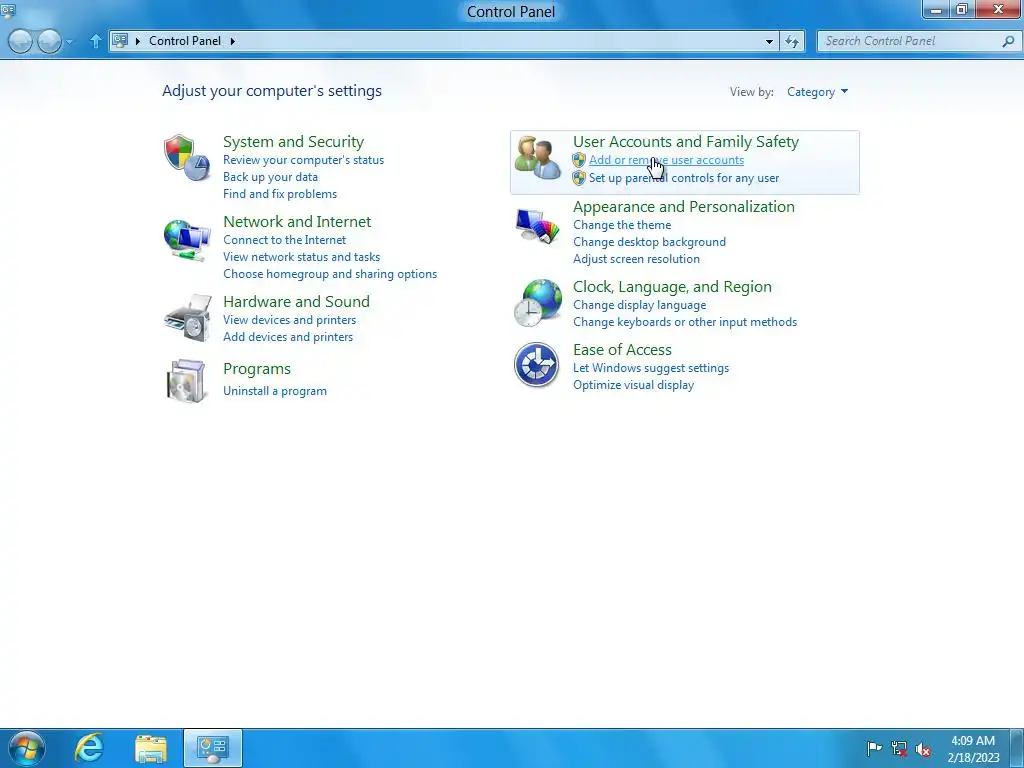Image resolution: width=1024 pixels, height=768 pixels.
Task: Click Add devices and printers
Action: (288, 337)
